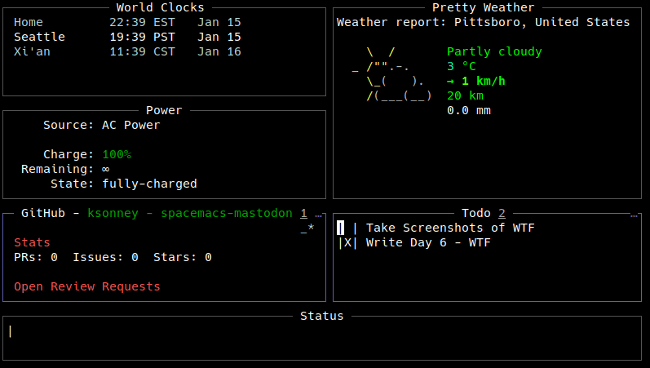Screen dimensions: 650x368
Task: Select the Xi'an clock row
Action: coord(127,52)
